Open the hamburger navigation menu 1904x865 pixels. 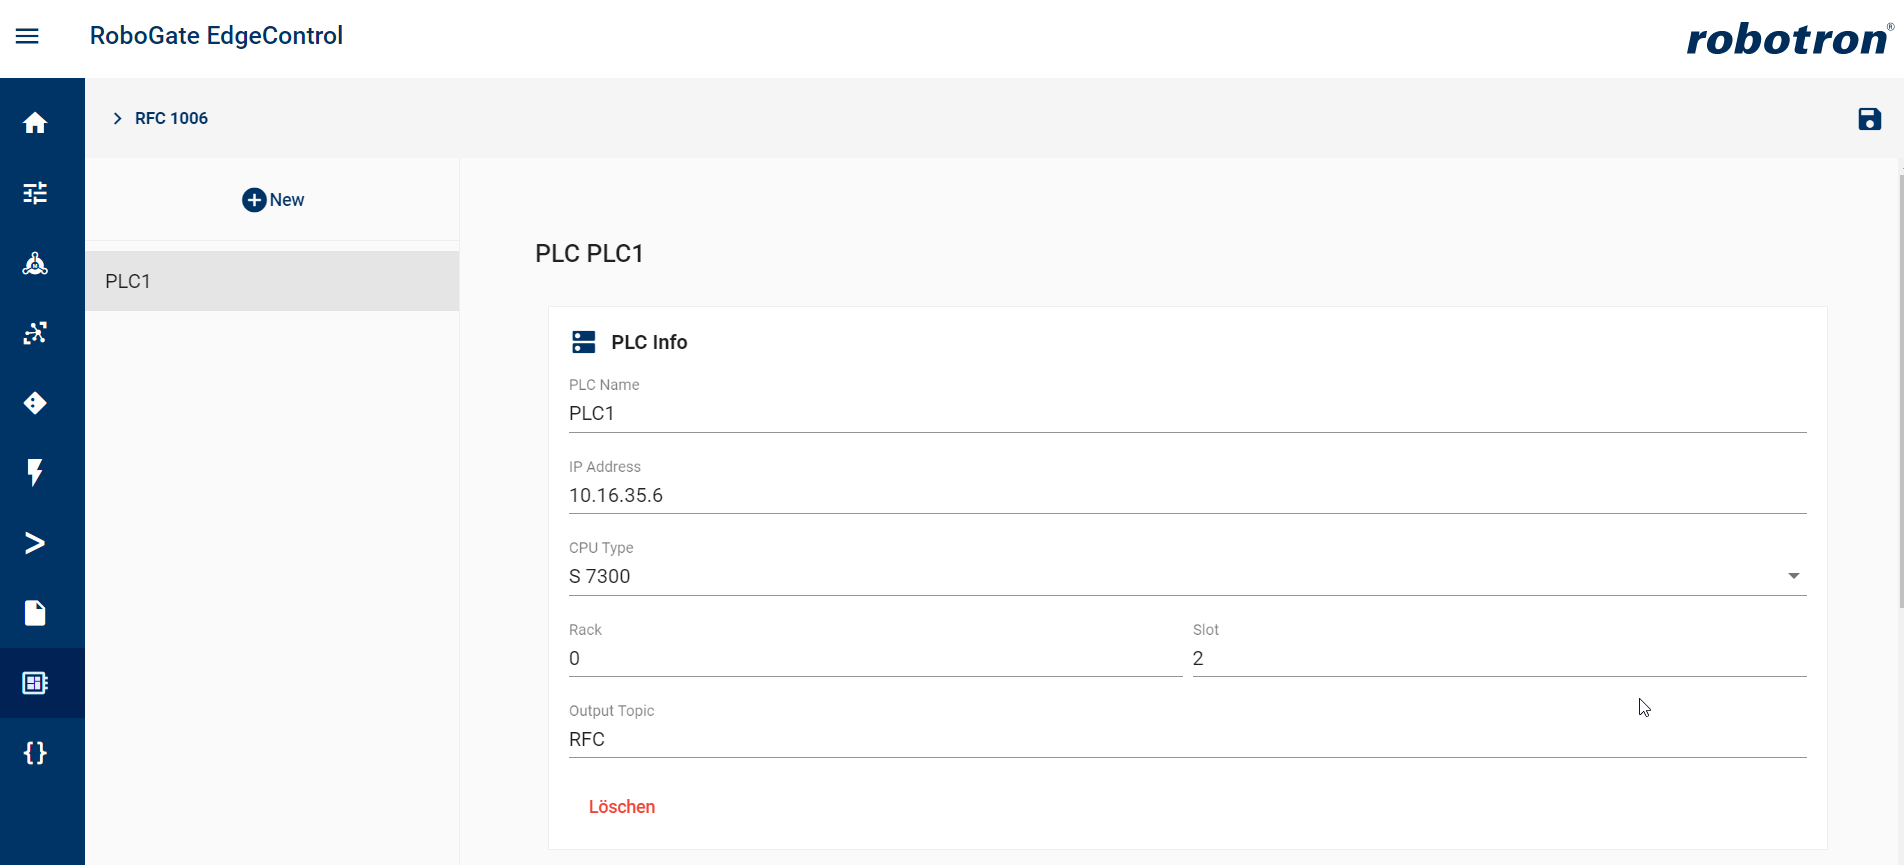pyautogui.click(x=27, y=37)
